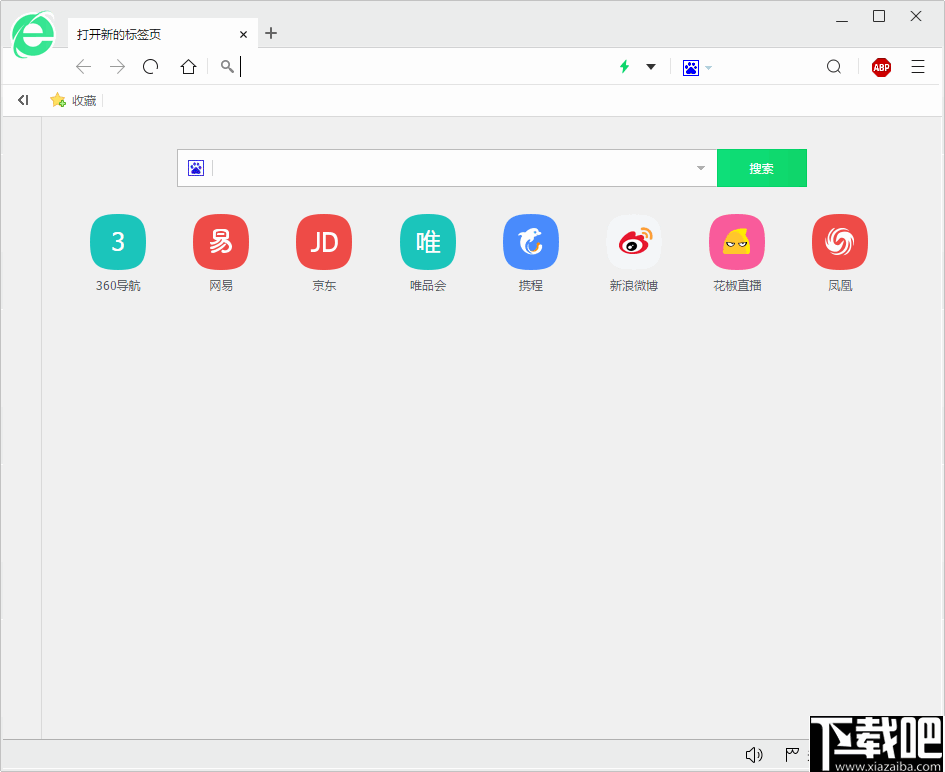Viewport: 945px width, 772px height.
Task: Go forward with the right arrow button
Action: point(118,66)
